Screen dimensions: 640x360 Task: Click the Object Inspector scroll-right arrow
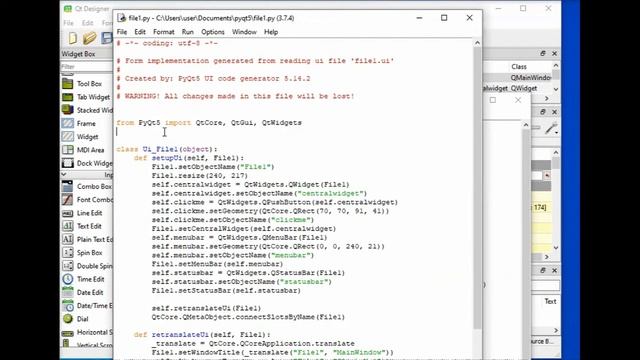(547, 98)
